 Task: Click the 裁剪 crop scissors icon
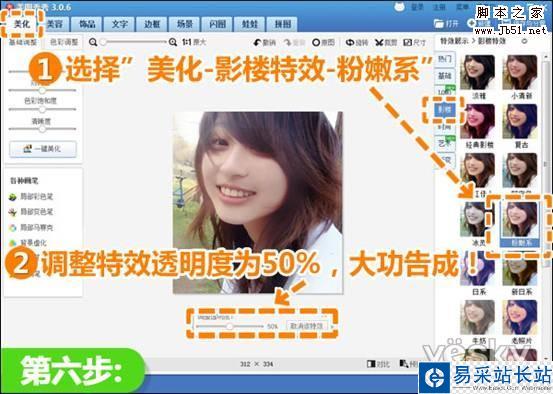click(x=379, y=43)
